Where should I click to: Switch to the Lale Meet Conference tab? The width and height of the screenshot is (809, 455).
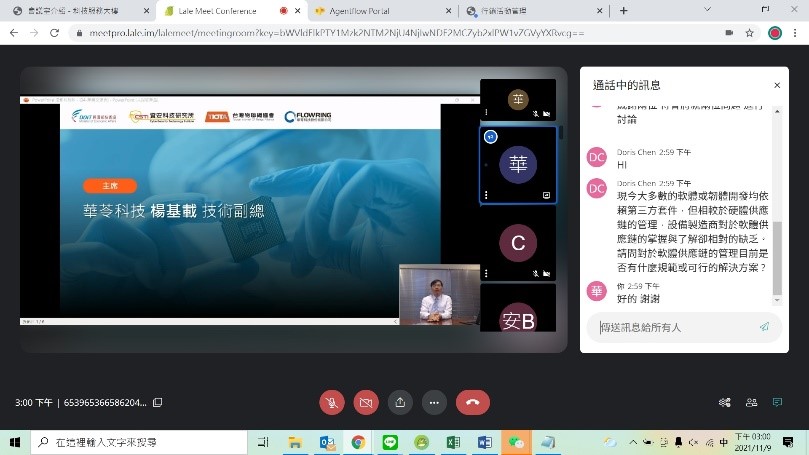click(232, 11)
